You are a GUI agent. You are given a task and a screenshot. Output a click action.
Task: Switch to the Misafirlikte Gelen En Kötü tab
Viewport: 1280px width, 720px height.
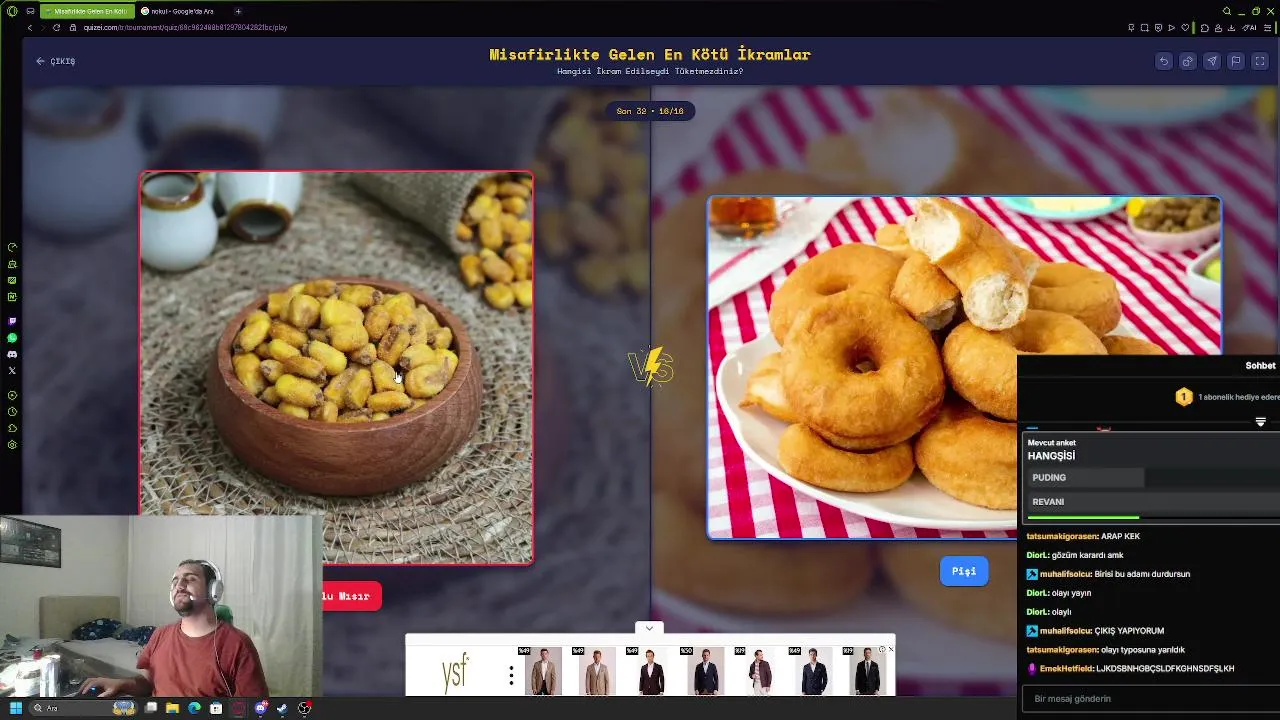[x=87, y=11]
